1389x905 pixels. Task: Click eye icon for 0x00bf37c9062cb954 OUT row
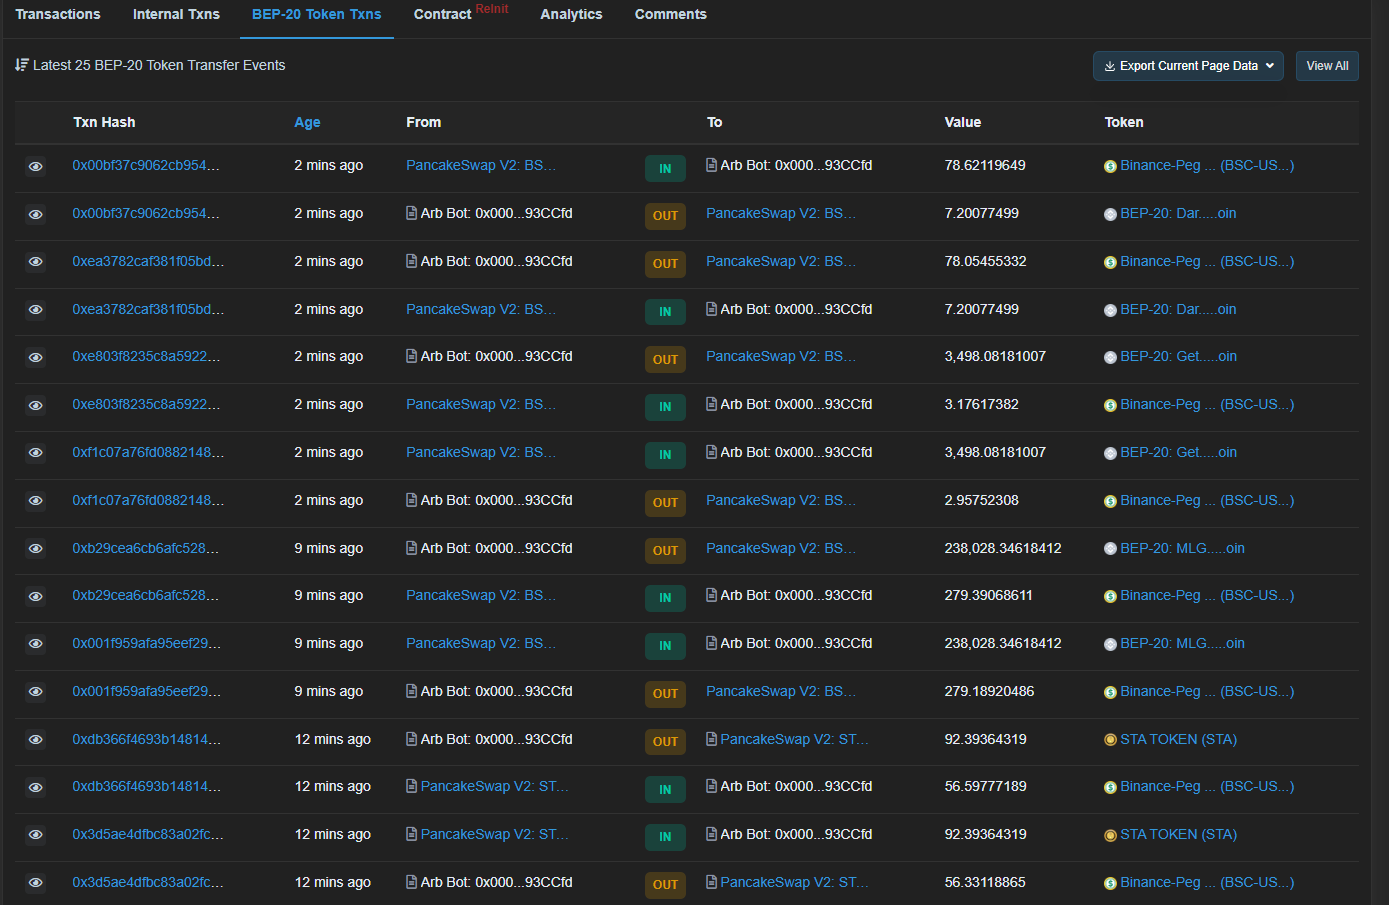click(35, 215)
